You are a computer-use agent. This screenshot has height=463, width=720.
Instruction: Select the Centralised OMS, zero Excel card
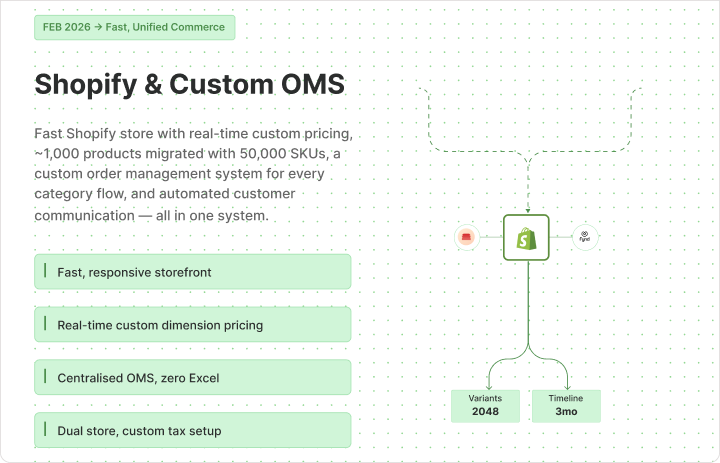(x=193, y=378)
